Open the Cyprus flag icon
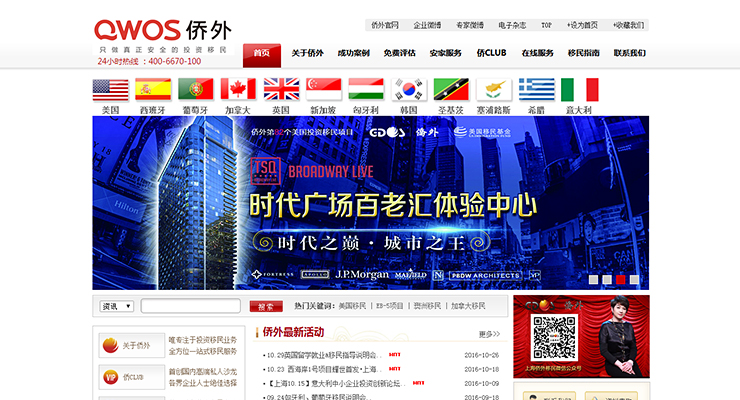Screen dimensions: 740x400 click(494, 90)
